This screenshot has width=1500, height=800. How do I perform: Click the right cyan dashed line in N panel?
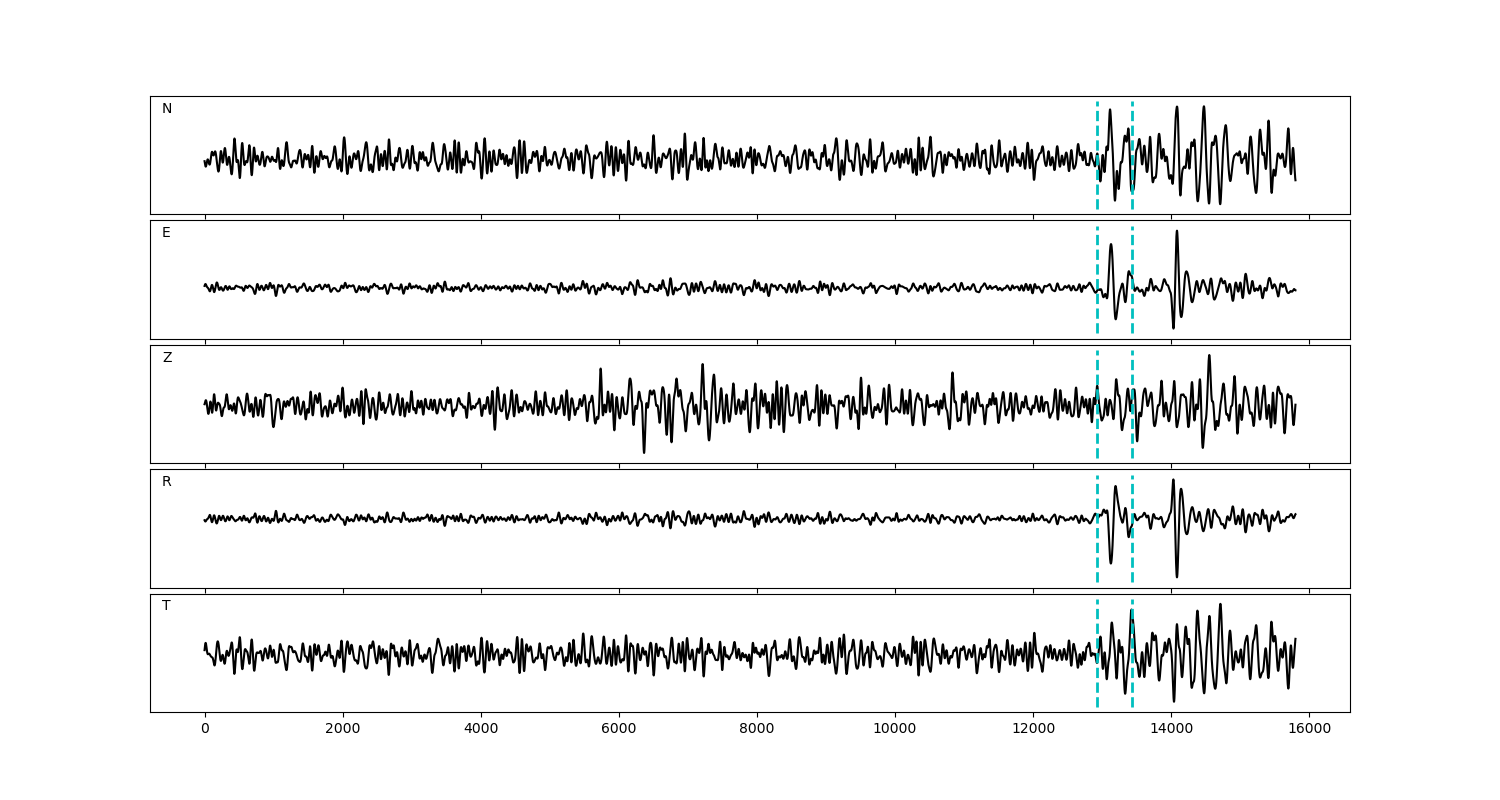tap(1132, 130)
